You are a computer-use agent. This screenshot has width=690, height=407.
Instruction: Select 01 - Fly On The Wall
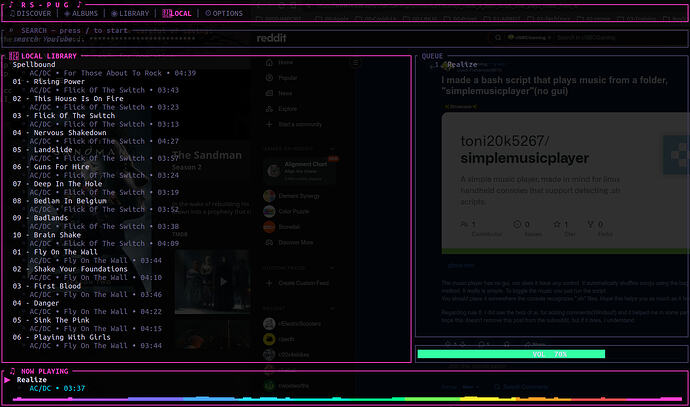click(x=55, y=252)
